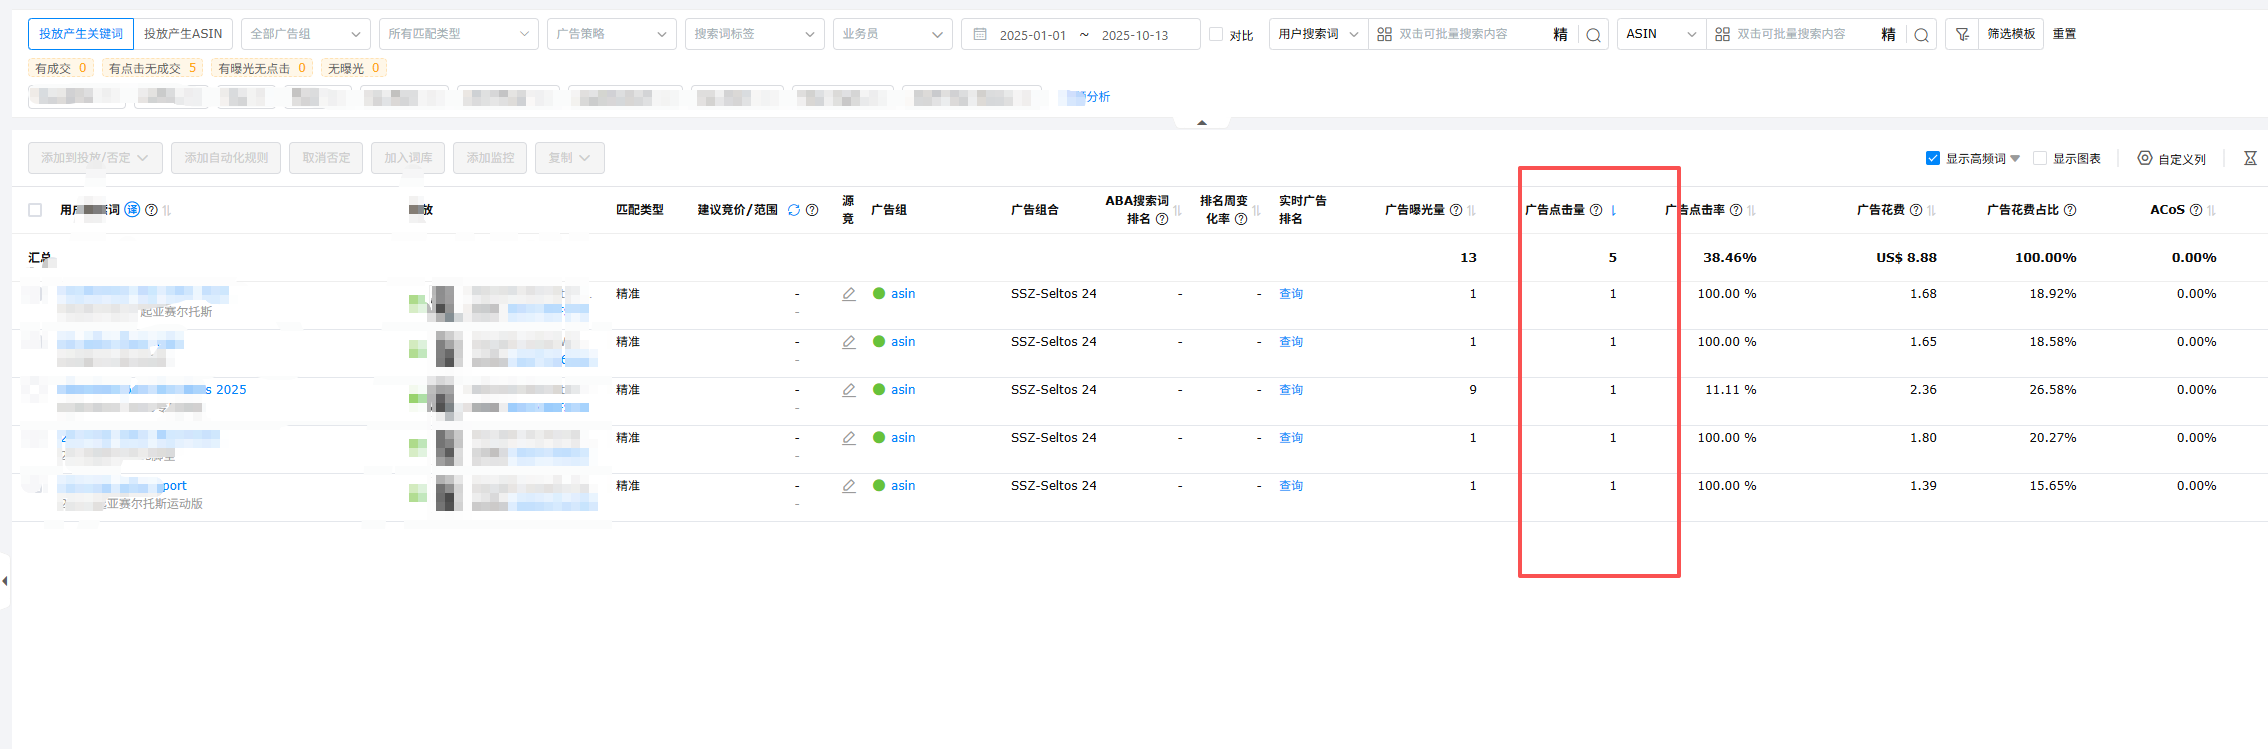
Task: Click the help icon next to ACoS
Action: pyautogui.click(x=2196, y=210)
